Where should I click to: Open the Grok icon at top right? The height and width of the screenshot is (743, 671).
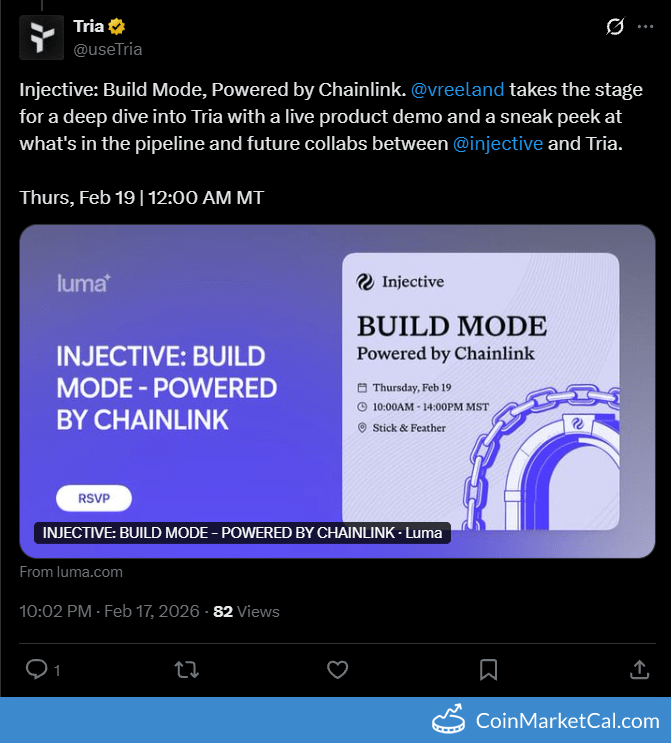(615, 27)
